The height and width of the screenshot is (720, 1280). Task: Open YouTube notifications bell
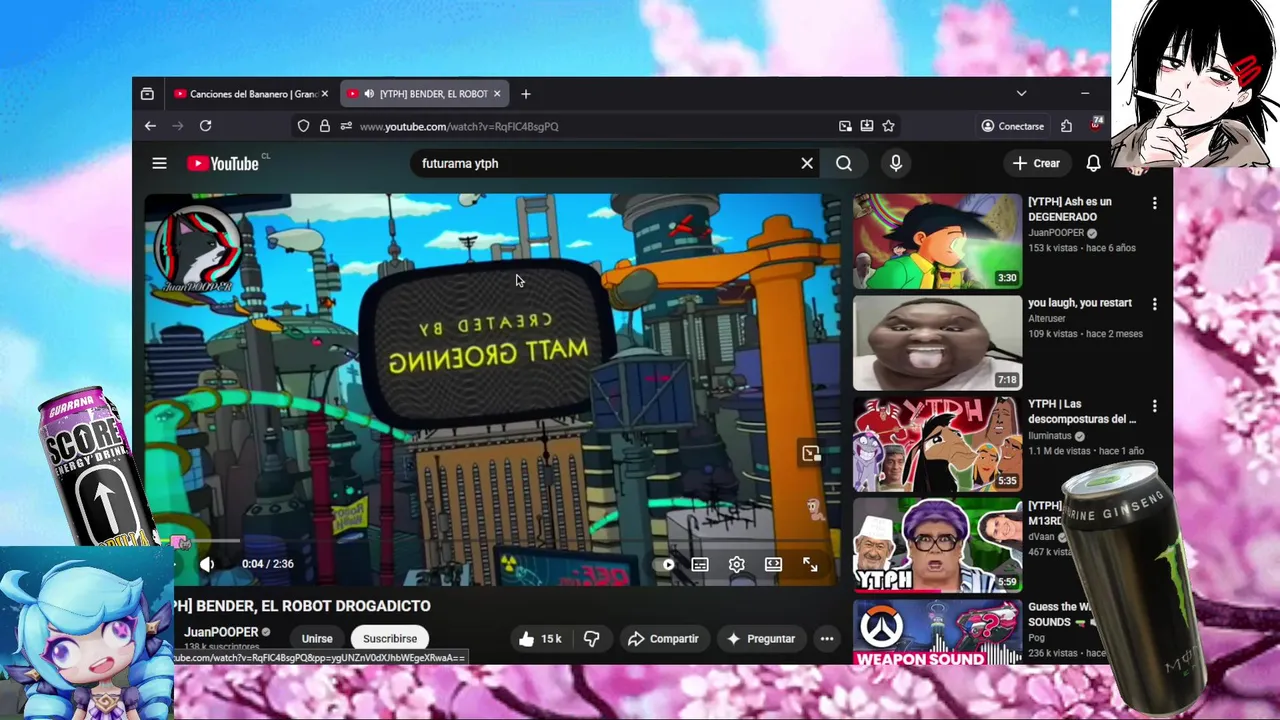point(1093,163)
